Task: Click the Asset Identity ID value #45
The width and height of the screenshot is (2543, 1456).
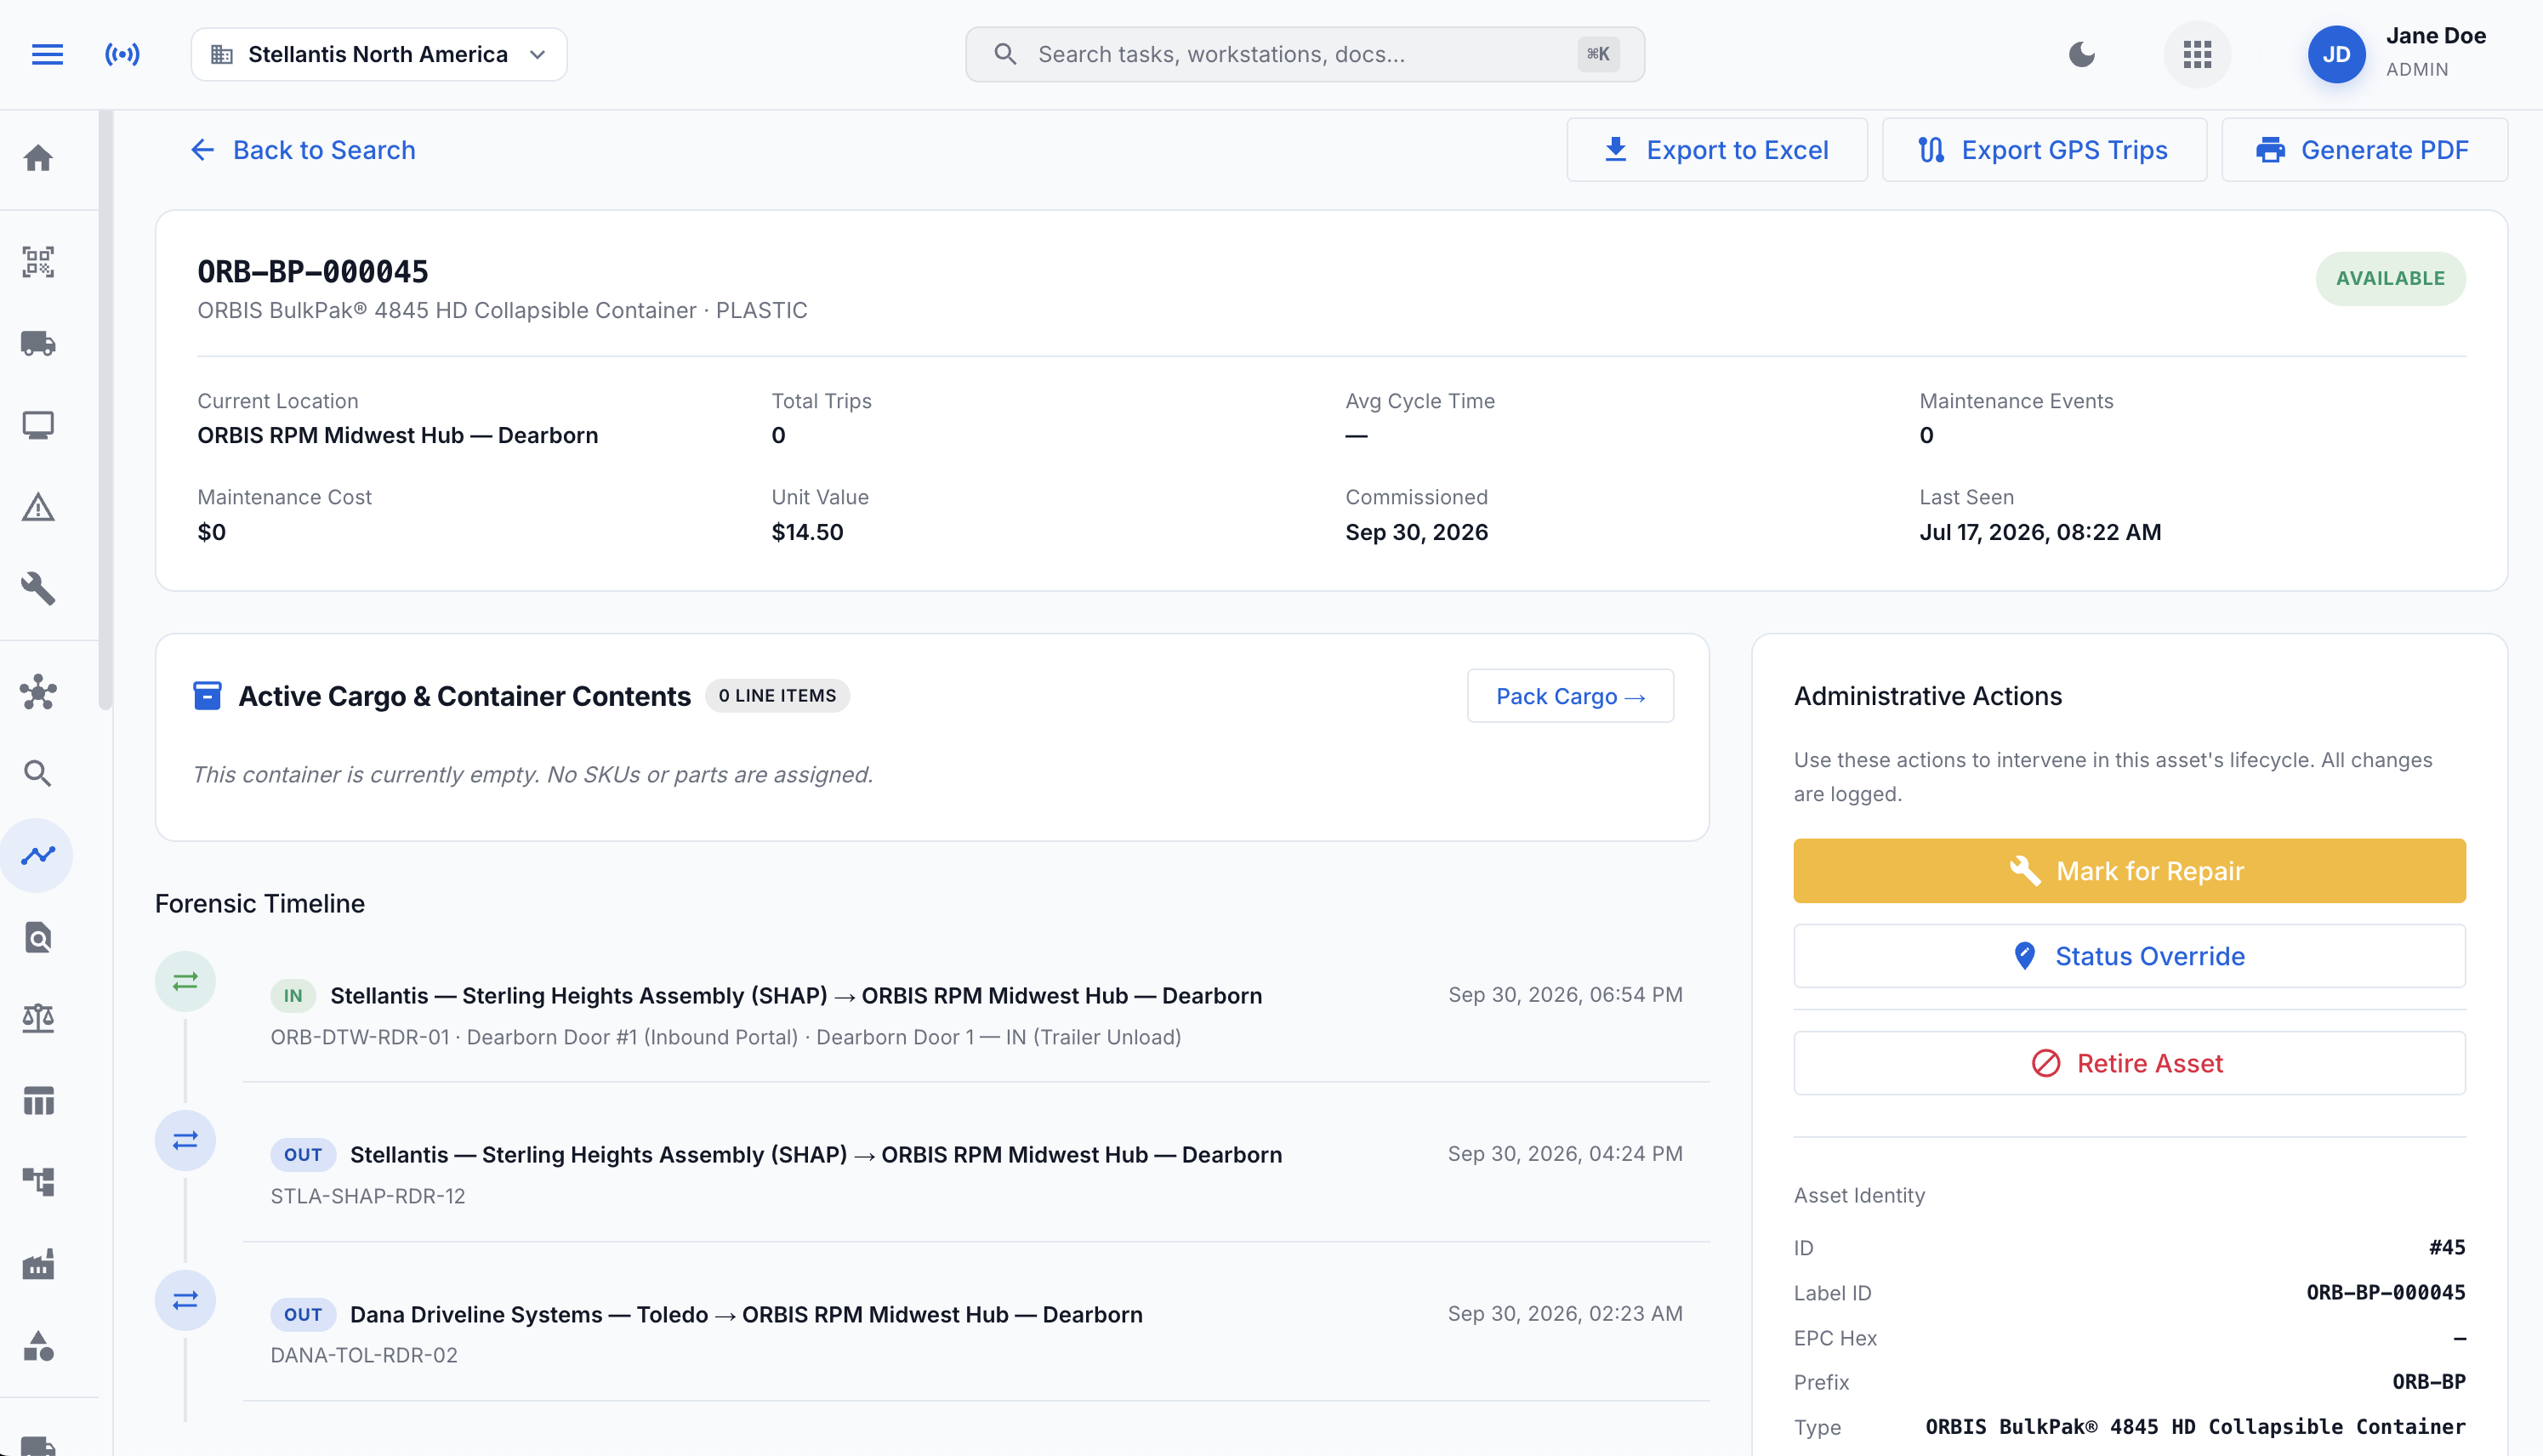Action: click(x=2447, y=1247)
